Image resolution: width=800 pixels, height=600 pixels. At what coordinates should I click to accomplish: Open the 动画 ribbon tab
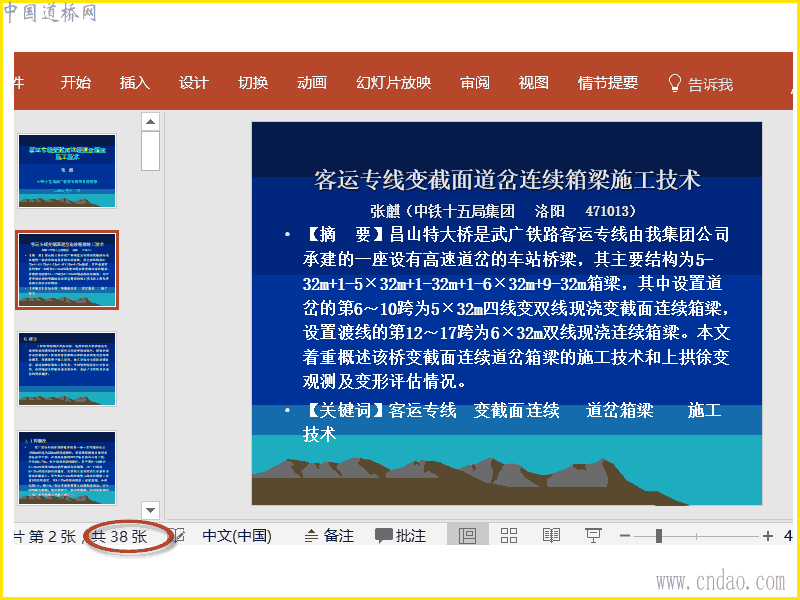pyautogui.click(x=312, y=83)
